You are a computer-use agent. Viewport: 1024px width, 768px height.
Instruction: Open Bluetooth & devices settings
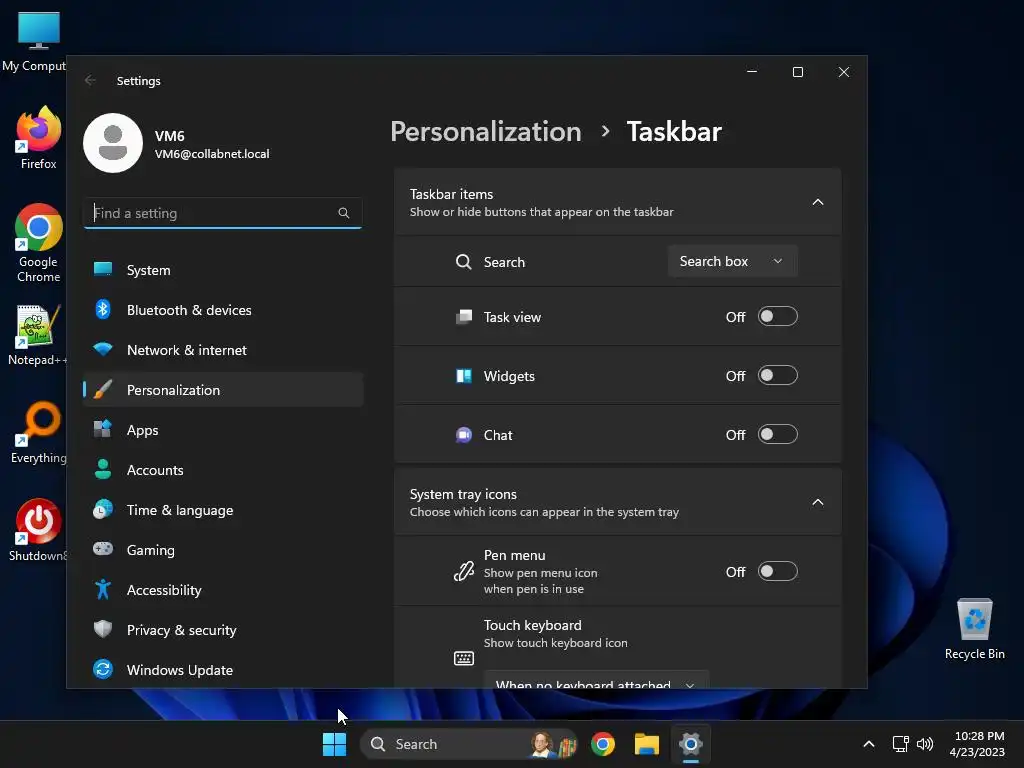tap(223, 310)
